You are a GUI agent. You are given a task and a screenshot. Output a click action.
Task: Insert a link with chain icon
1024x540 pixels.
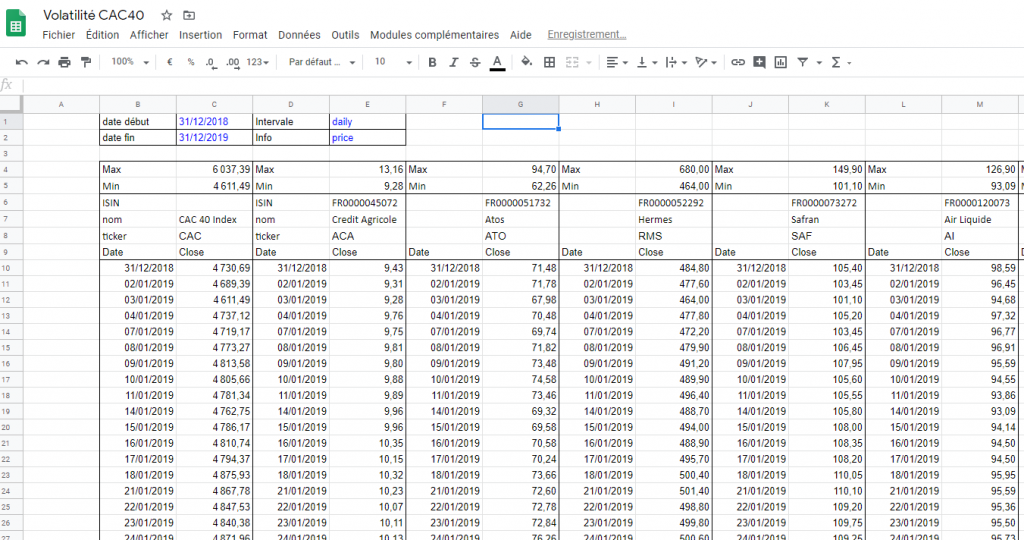pos(738,62)
